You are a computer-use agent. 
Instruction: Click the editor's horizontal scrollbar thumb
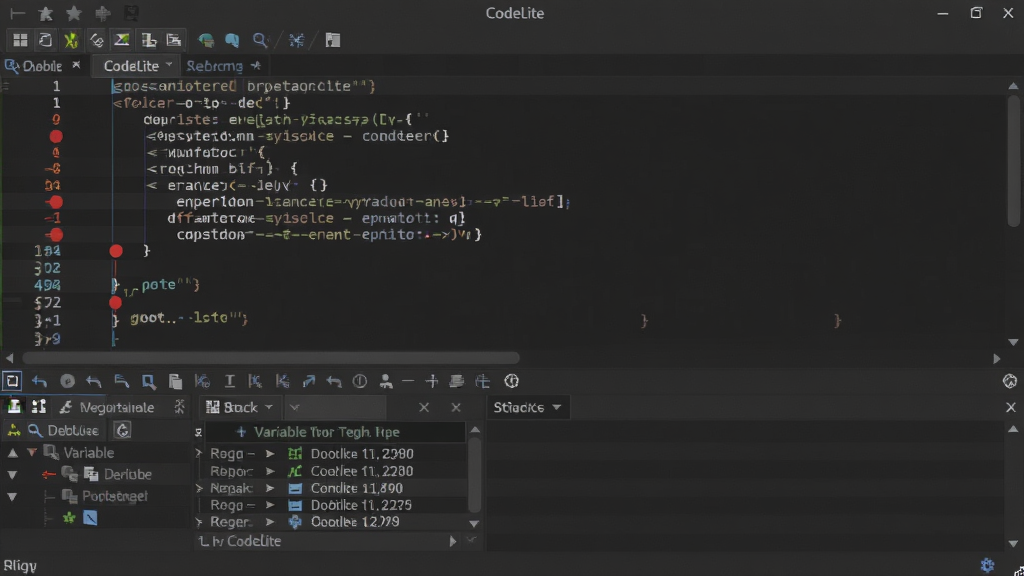tap(271, 358)
